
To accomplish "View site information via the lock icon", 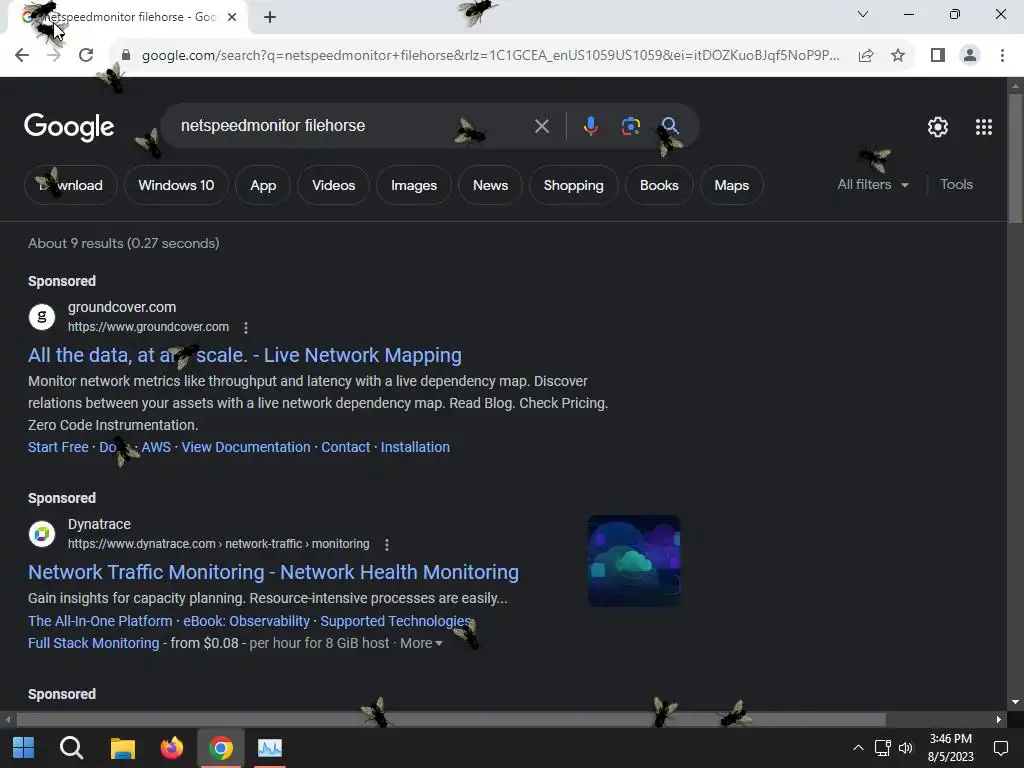I will pyautogui.click(x=126, y=56).
